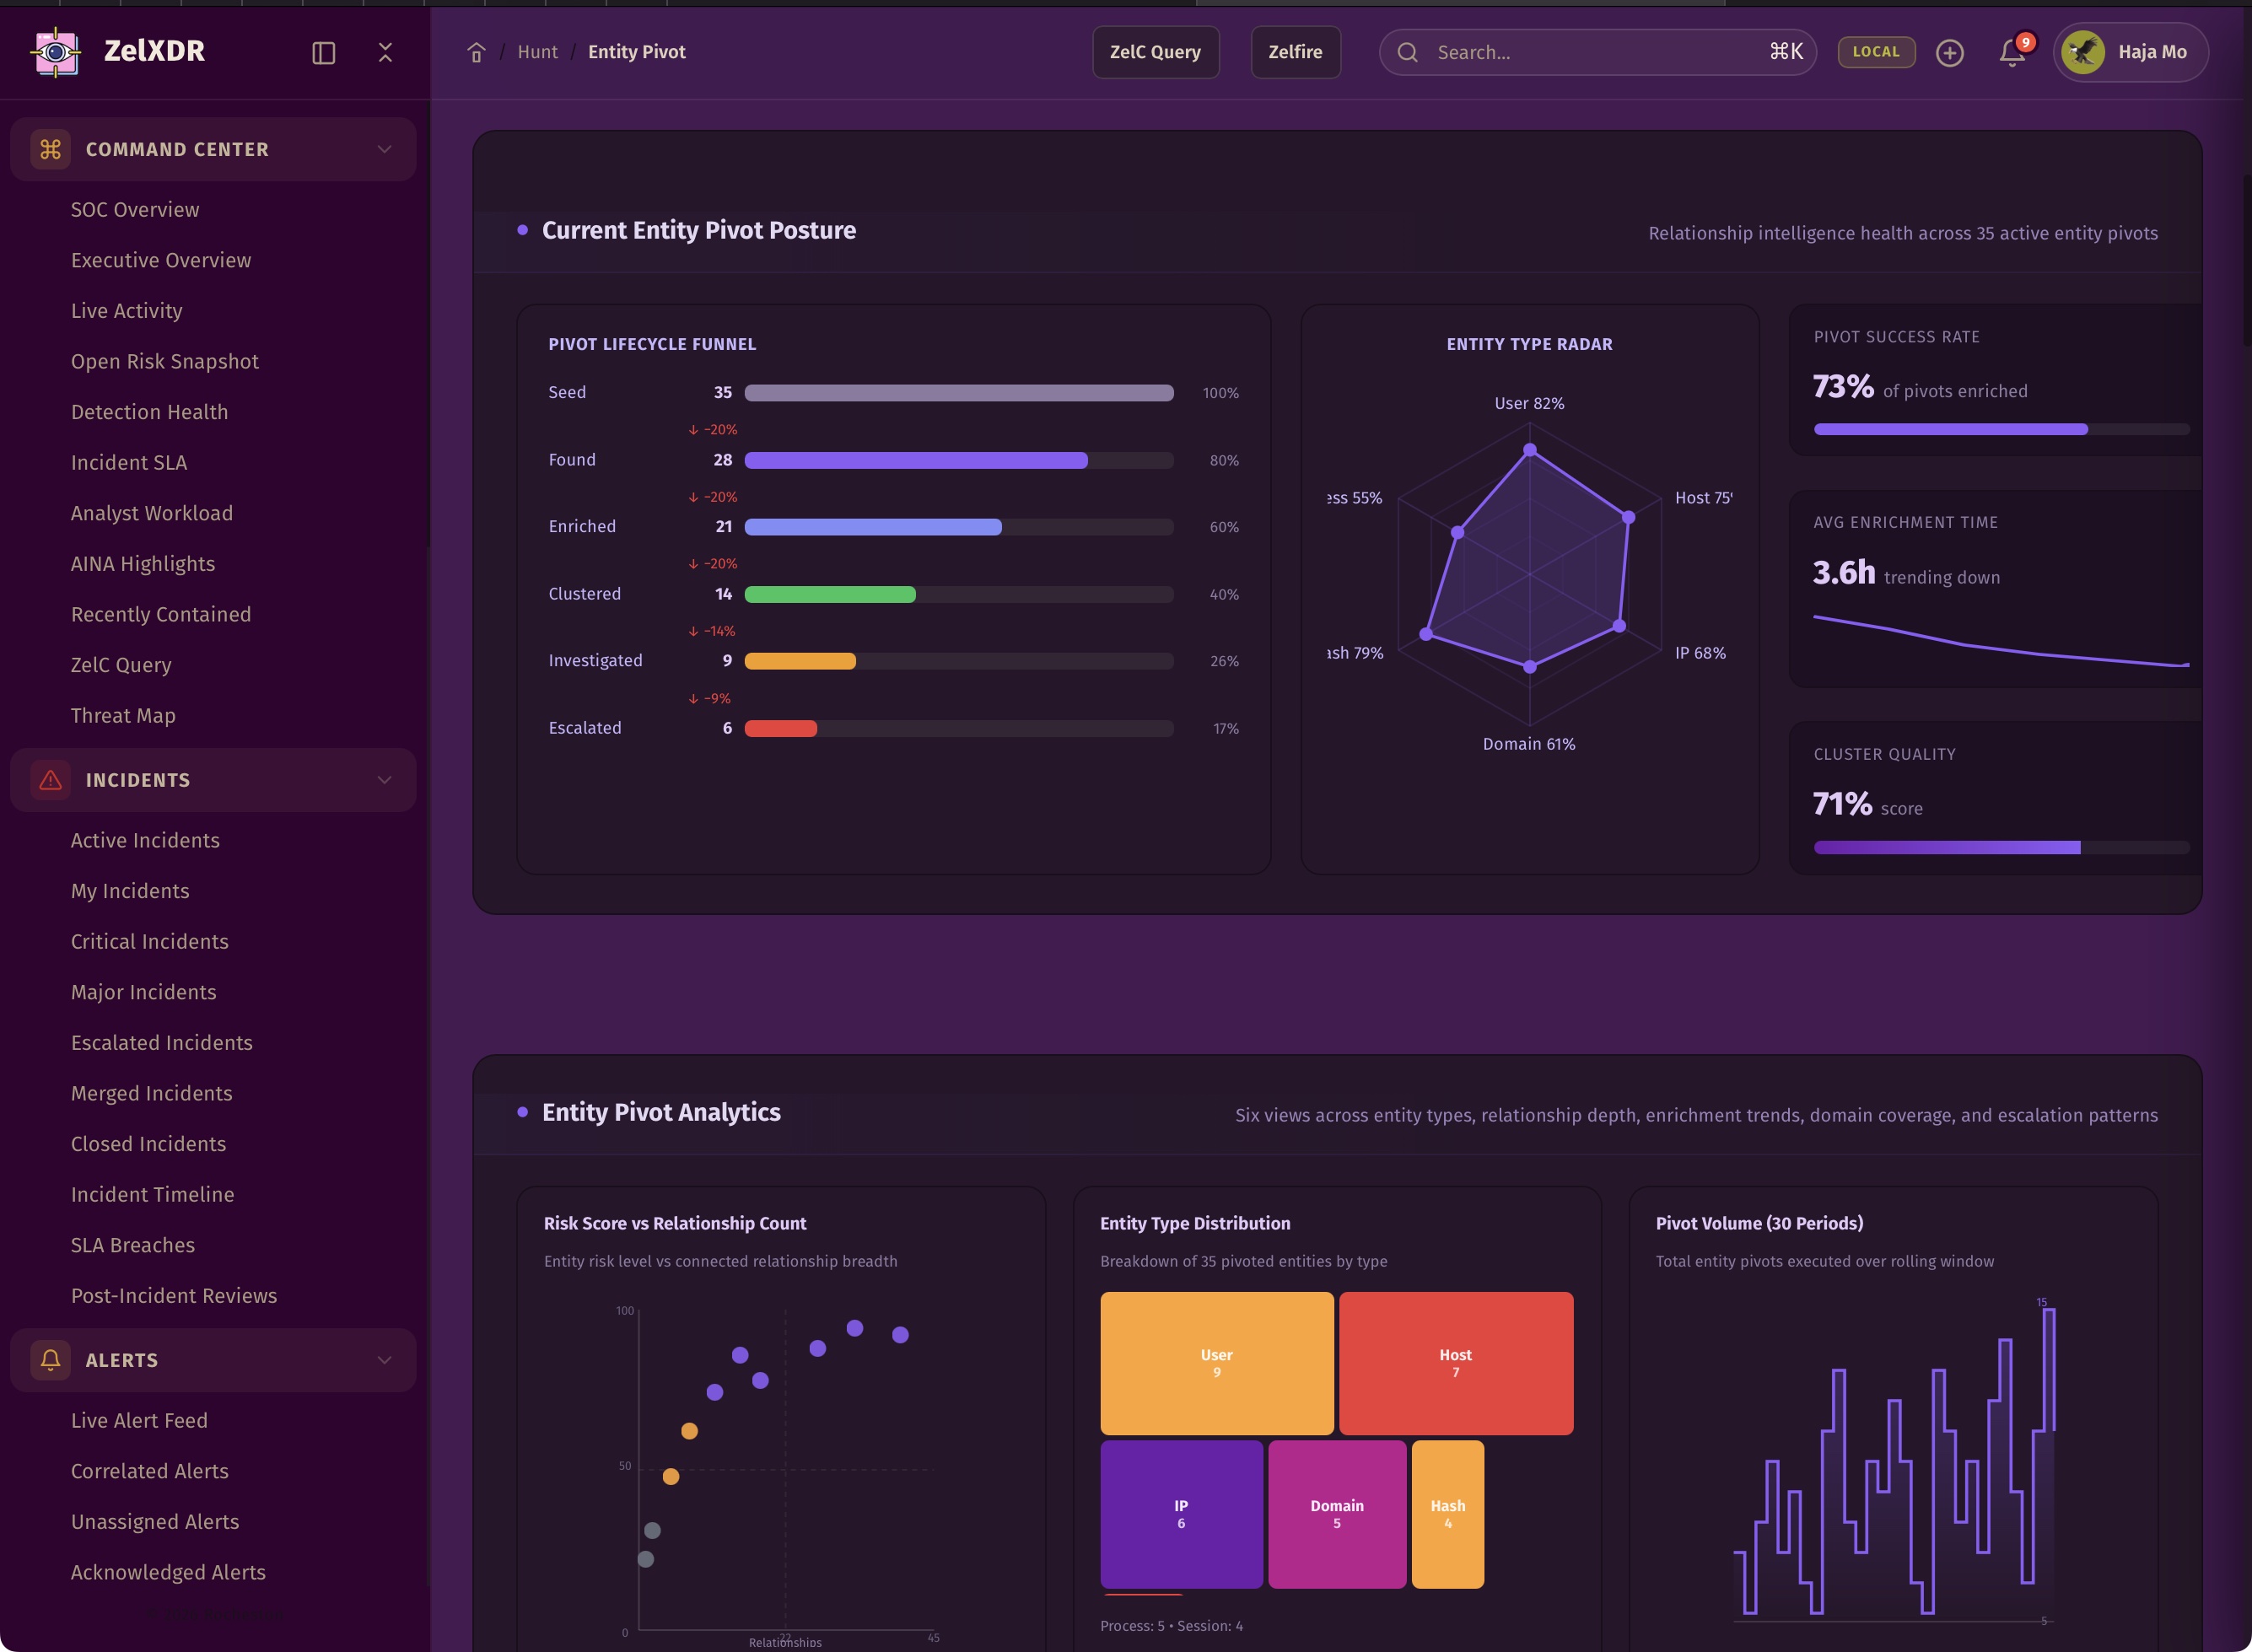Click the collapse-all arrows icon in sidebar header
The width and height of the screenshot is (2252, 1652).
385,53
